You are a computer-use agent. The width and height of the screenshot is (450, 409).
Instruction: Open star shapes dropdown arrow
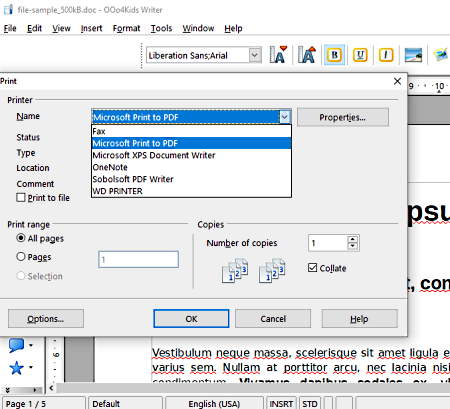pyautogui.click(x=31, y=368)
